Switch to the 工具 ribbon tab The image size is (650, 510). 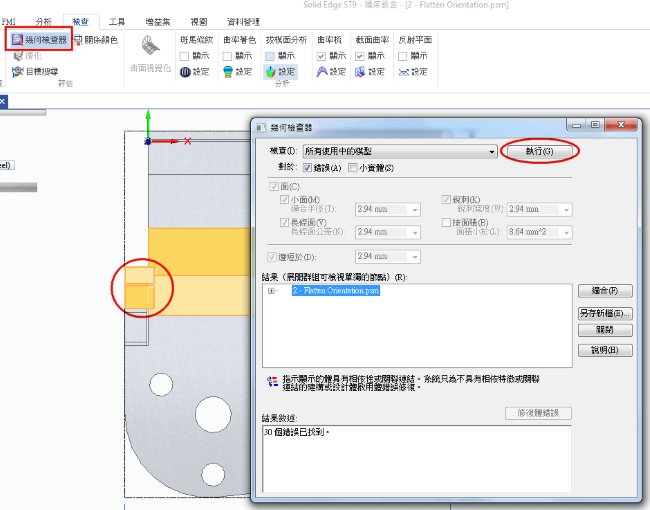coord(117,20)
